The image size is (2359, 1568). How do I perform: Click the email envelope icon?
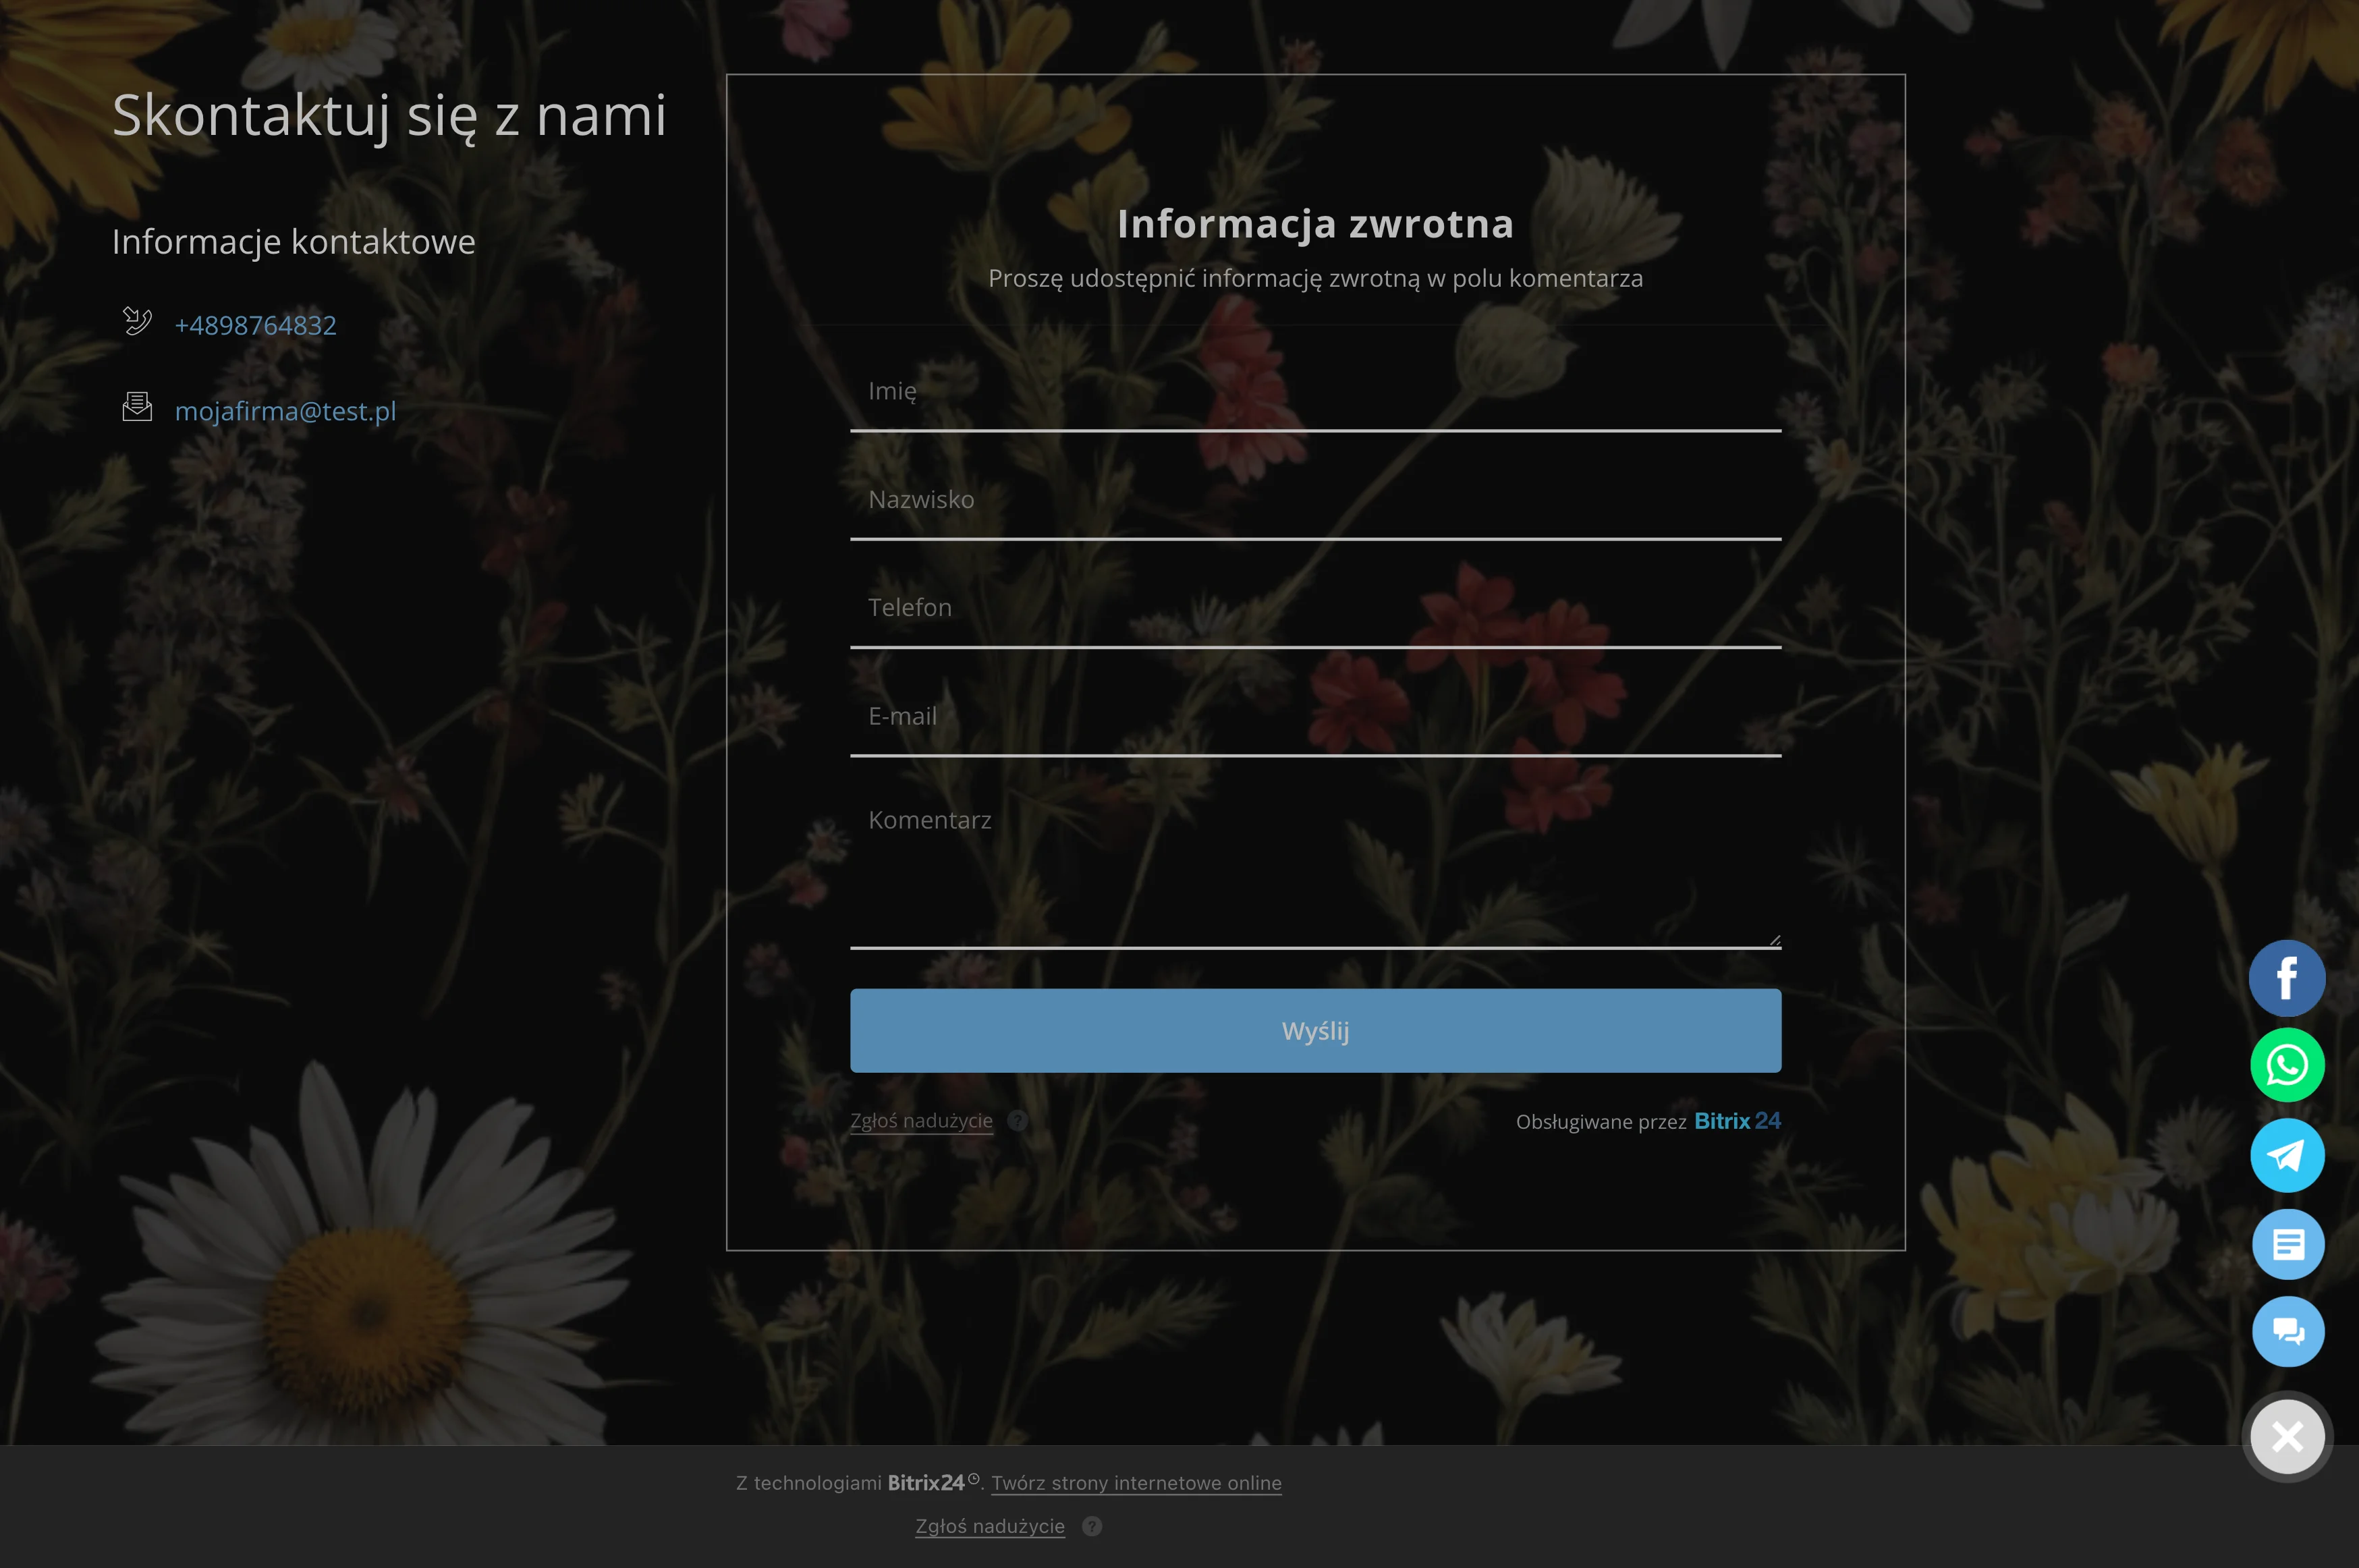point(137,407)
